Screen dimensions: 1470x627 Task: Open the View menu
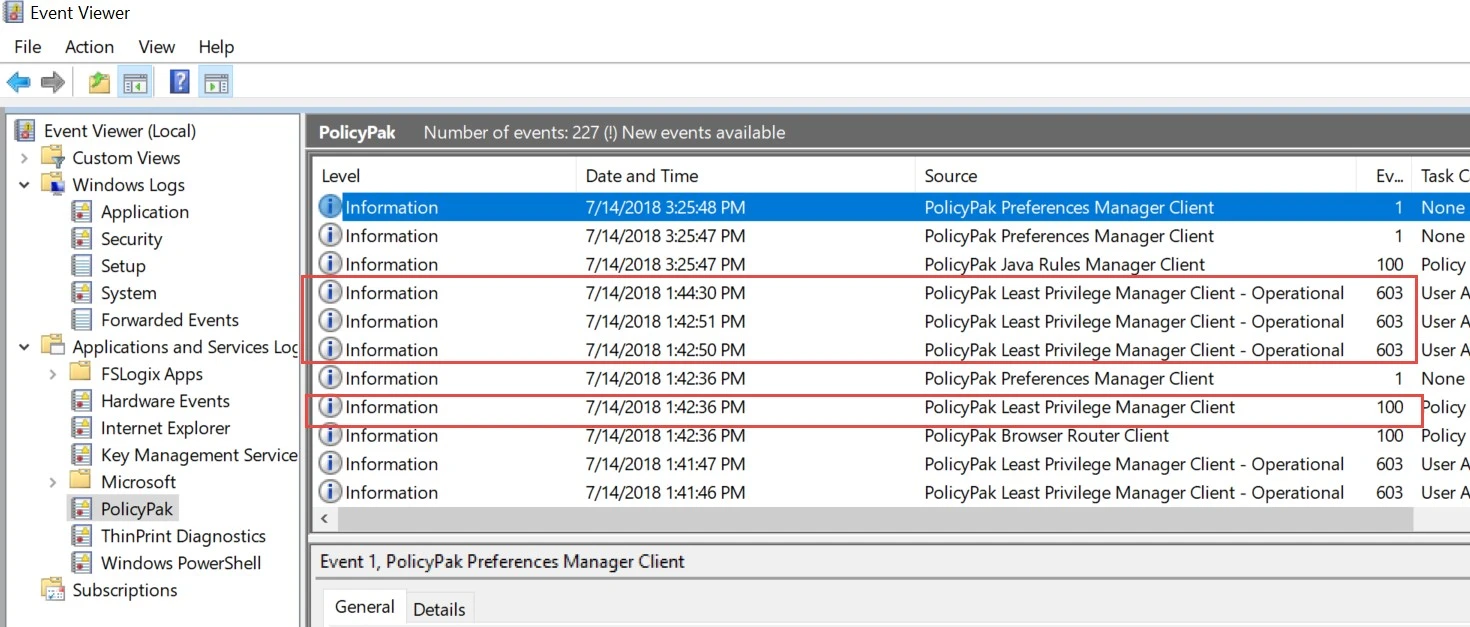coord(157,47)
